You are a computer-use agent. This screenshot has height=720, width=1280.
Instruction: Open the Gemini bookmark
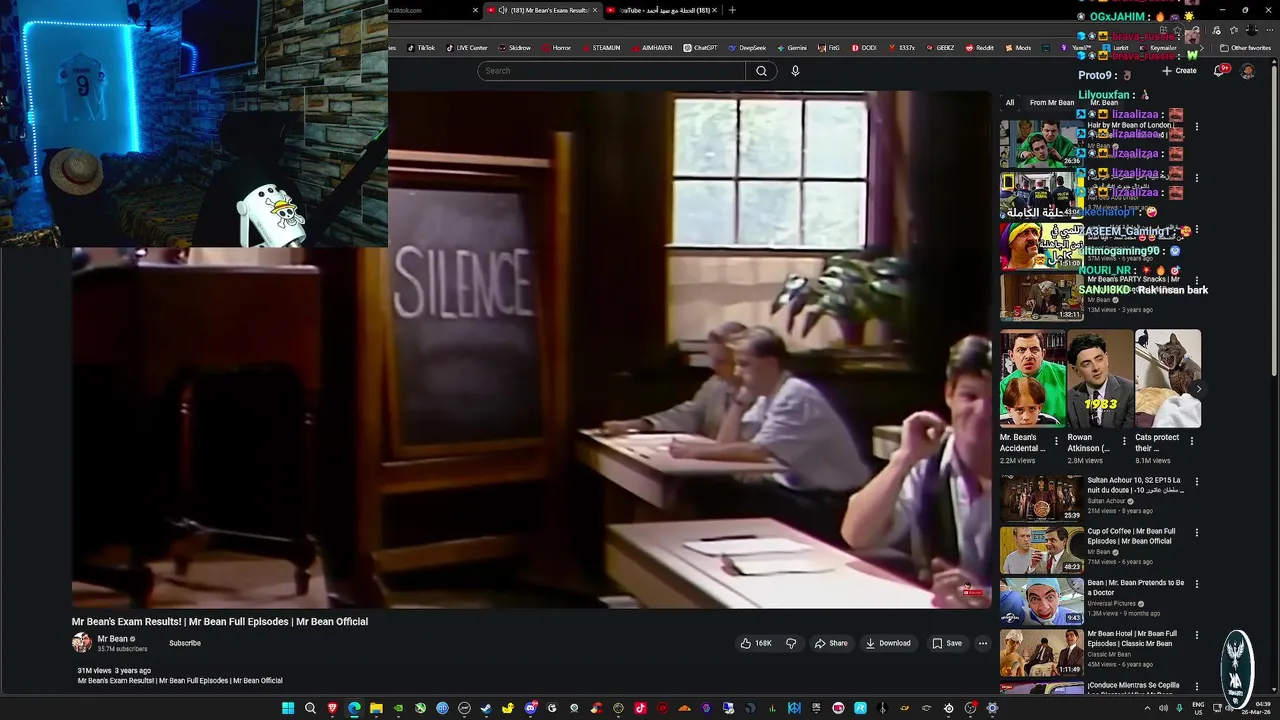[x=791, y=47]
